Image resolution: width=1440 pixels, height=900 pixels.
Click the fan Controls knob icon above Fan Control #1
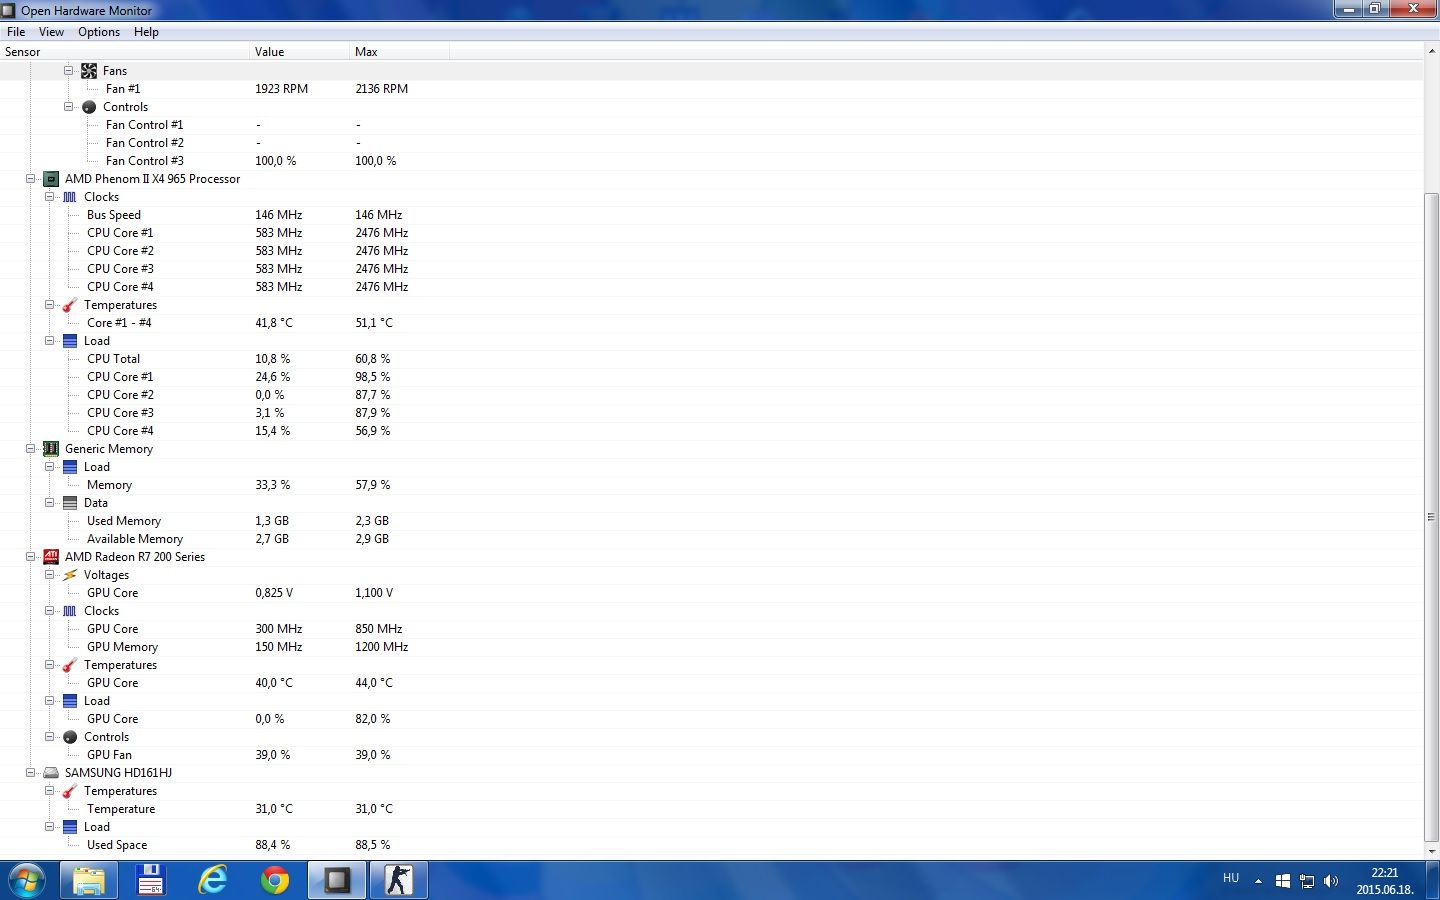[x=89, y=107]
